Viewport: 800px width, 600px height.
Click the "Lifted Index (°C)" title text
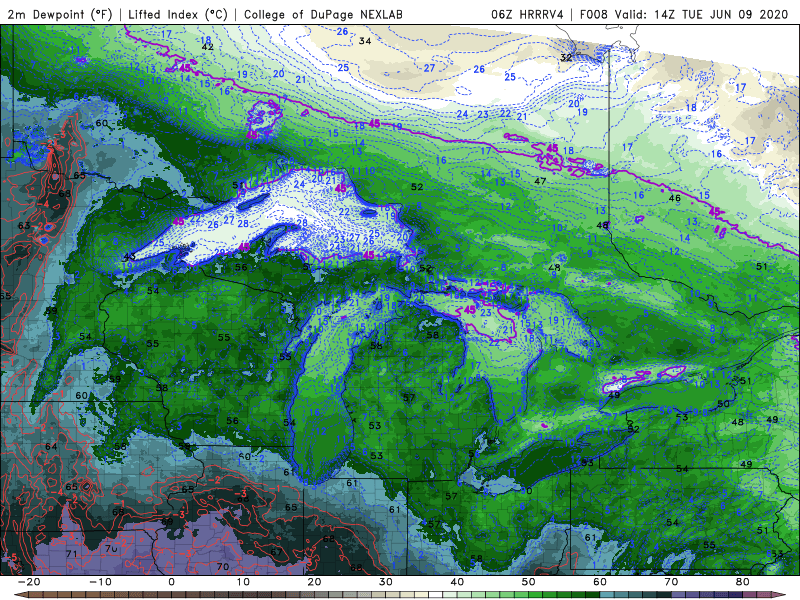[x=178, y=14]
